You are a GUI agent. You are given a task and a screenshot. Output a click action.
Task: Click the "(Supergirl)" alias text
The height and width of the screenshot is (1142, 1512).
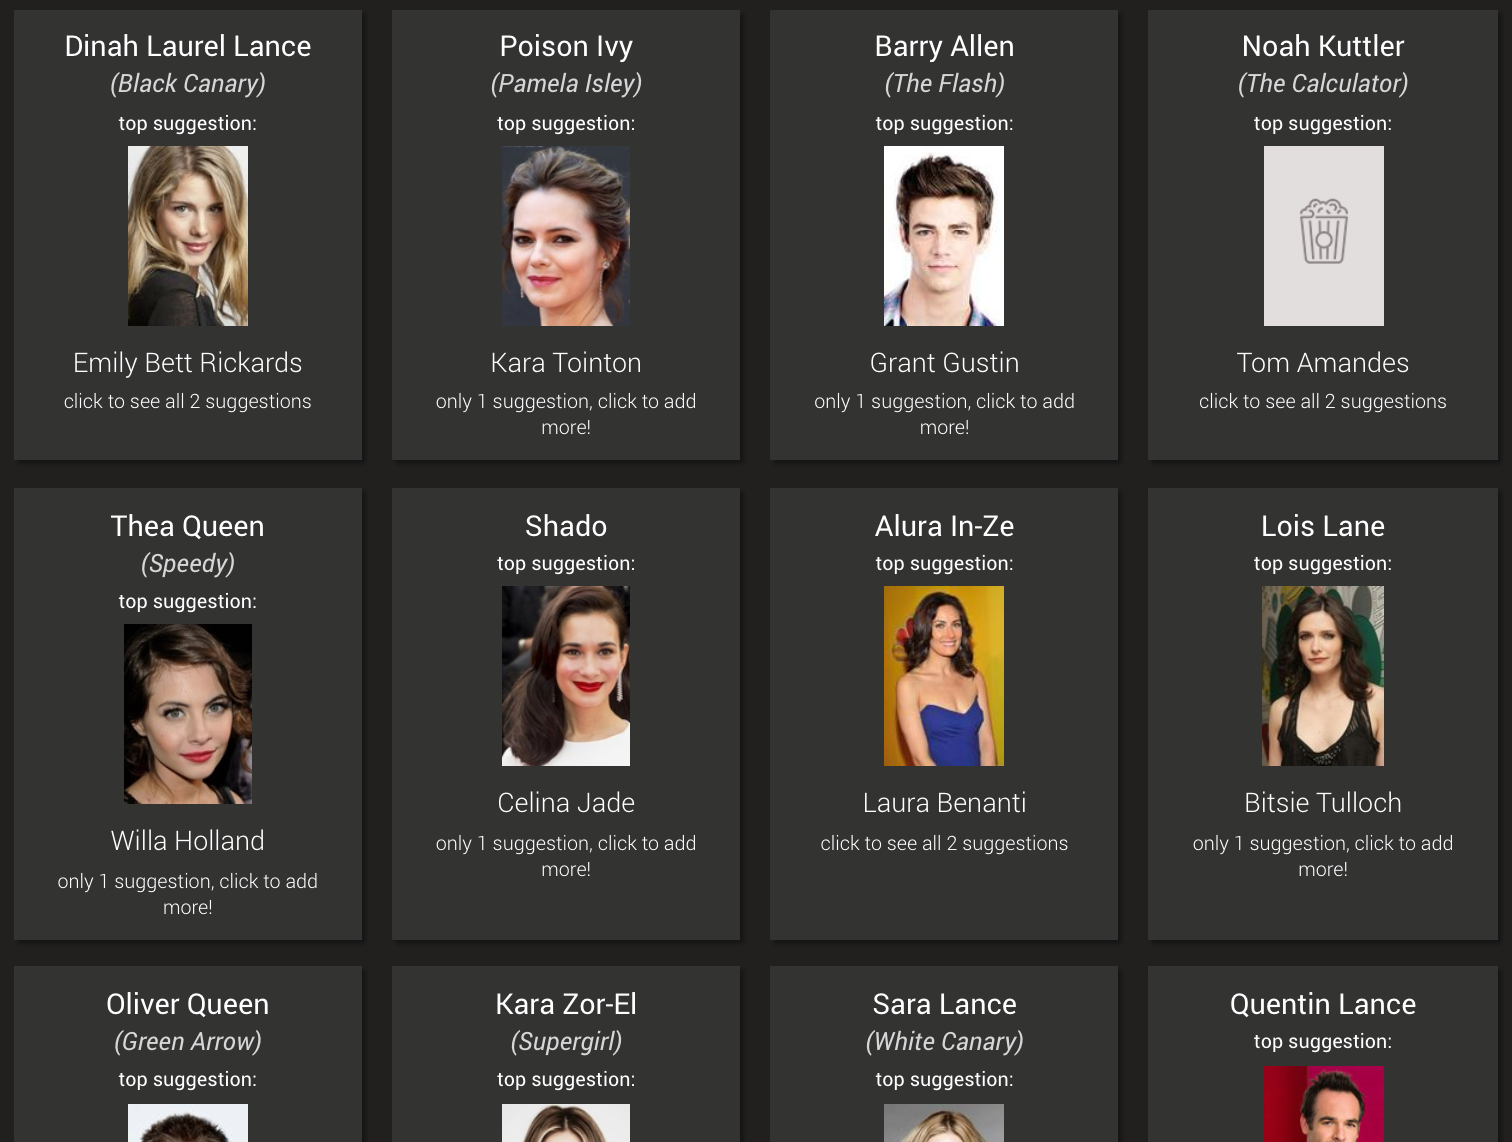click(566, 1042)
